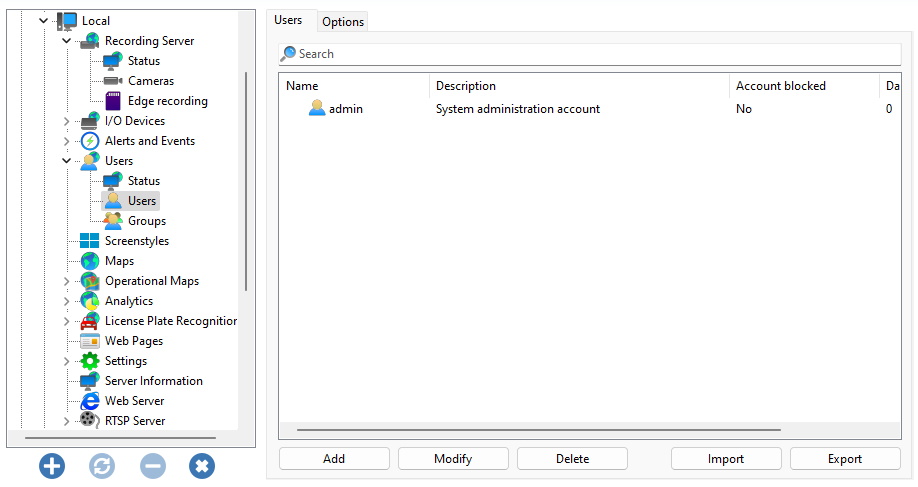Click the user Search field

click(x=590, y=54)
